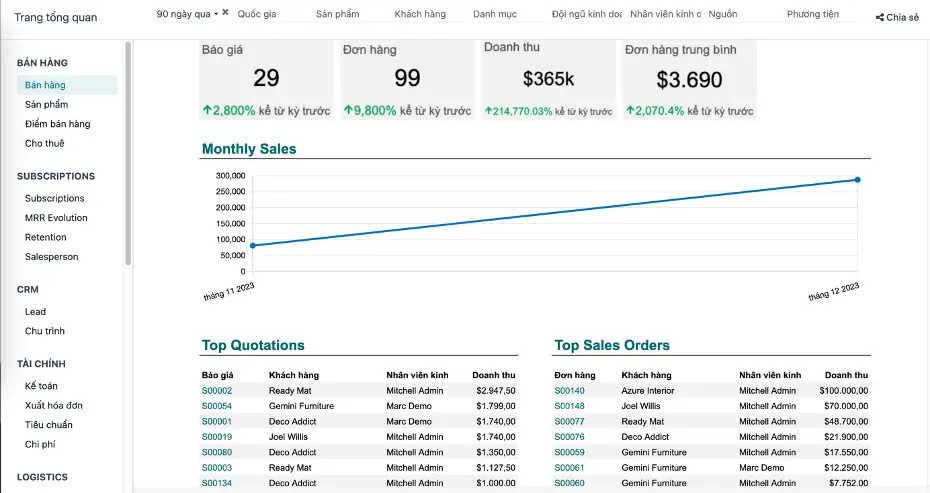Click the tháng 12 2023 data point
This screenshot has height=493, width=930.
(857, 180)
